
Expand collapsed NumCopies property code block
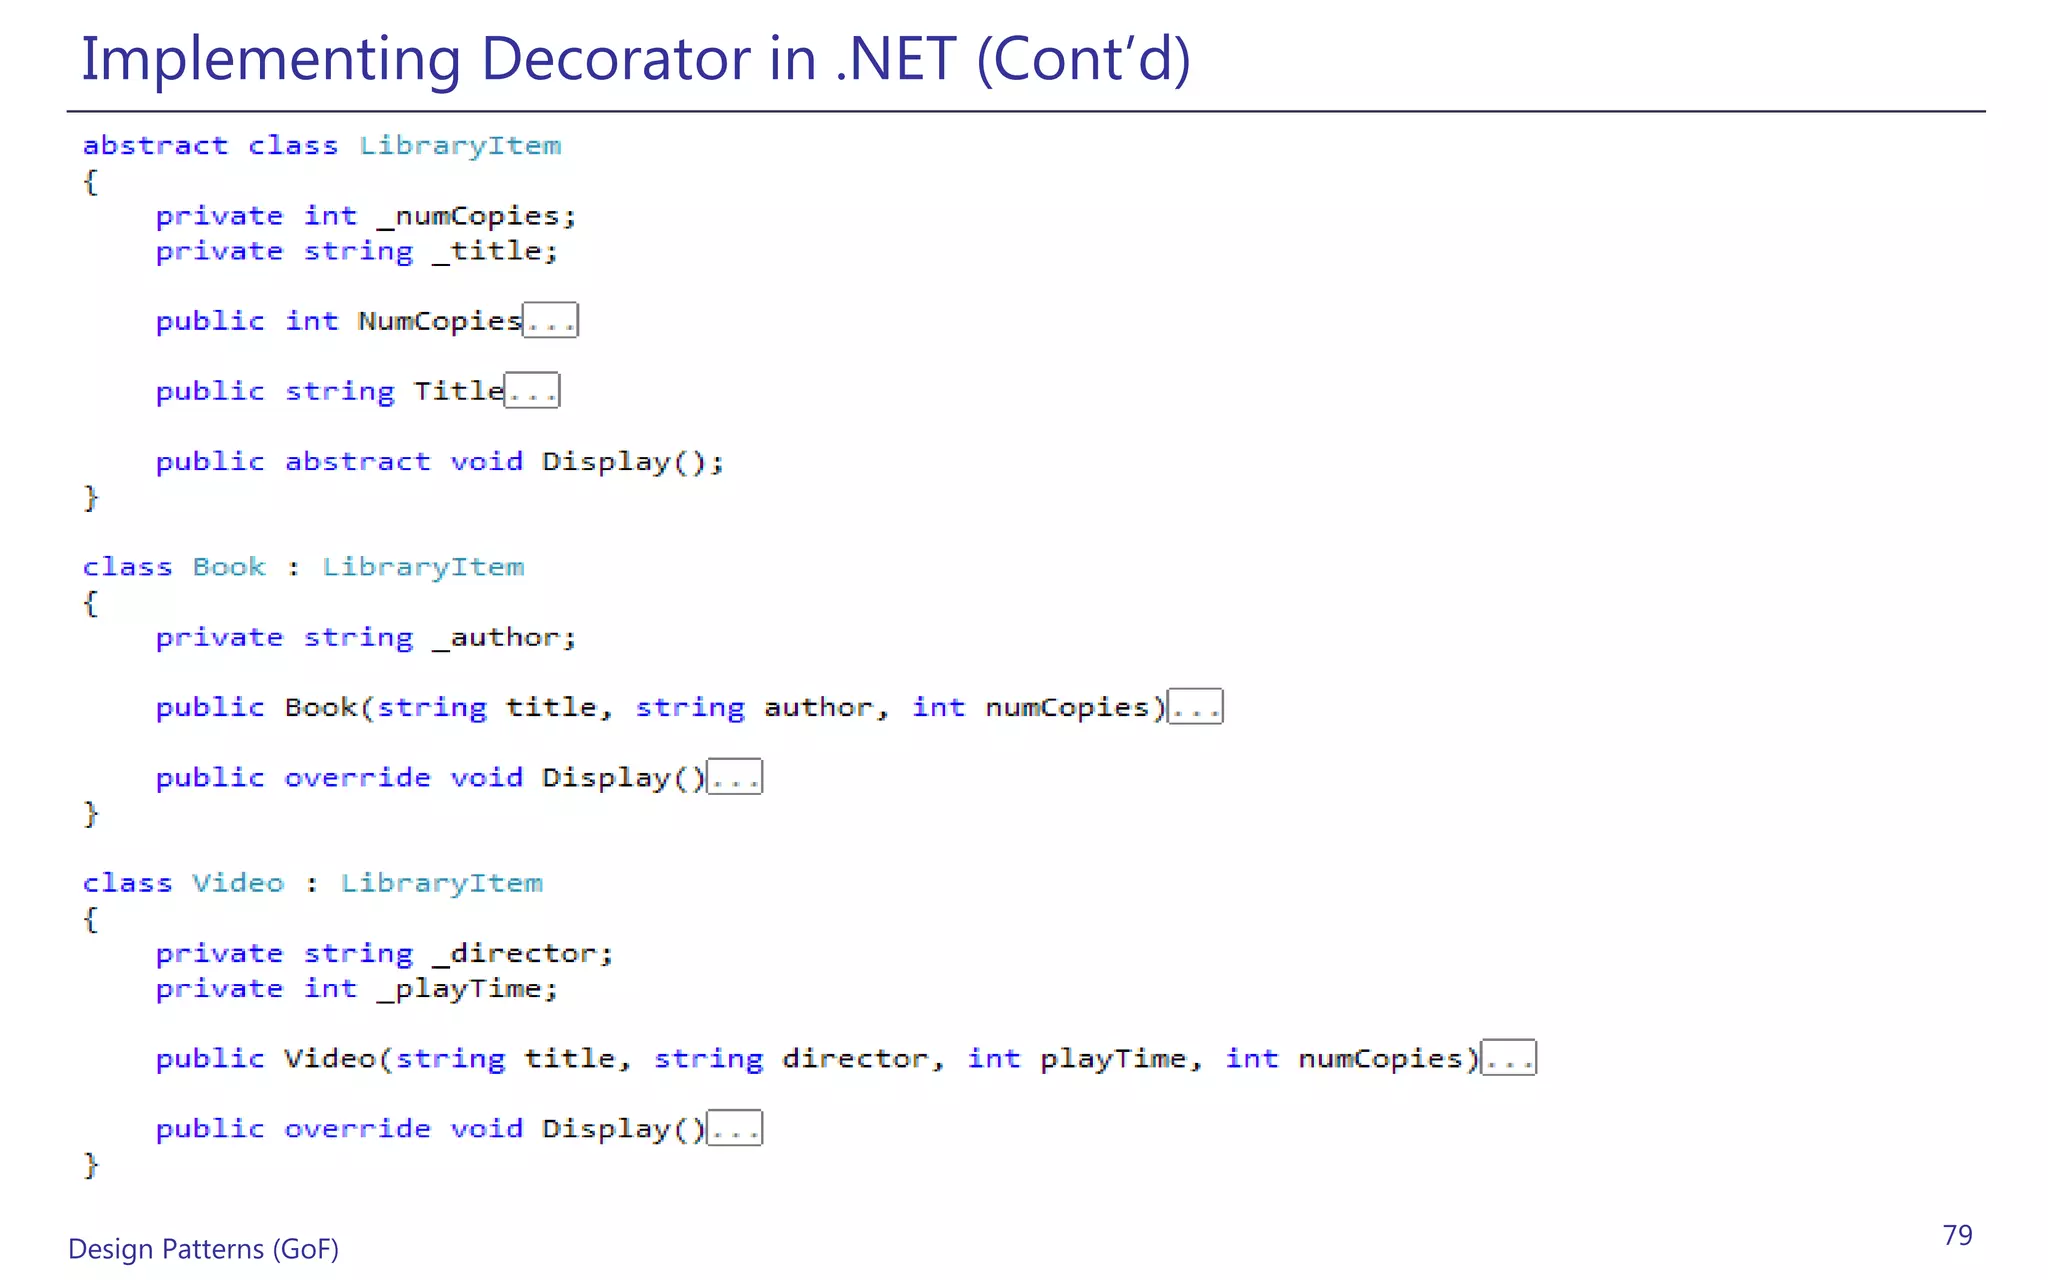550,321
